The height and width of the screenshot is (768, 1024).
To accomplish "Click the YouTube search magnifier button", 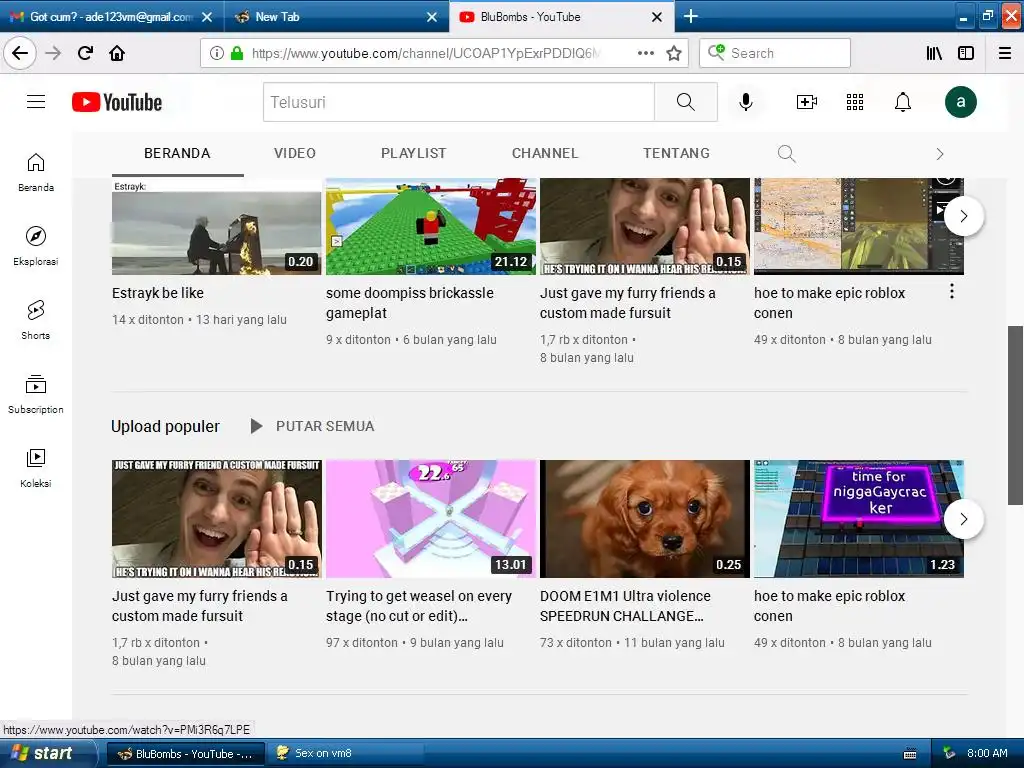I will (686, 102).
